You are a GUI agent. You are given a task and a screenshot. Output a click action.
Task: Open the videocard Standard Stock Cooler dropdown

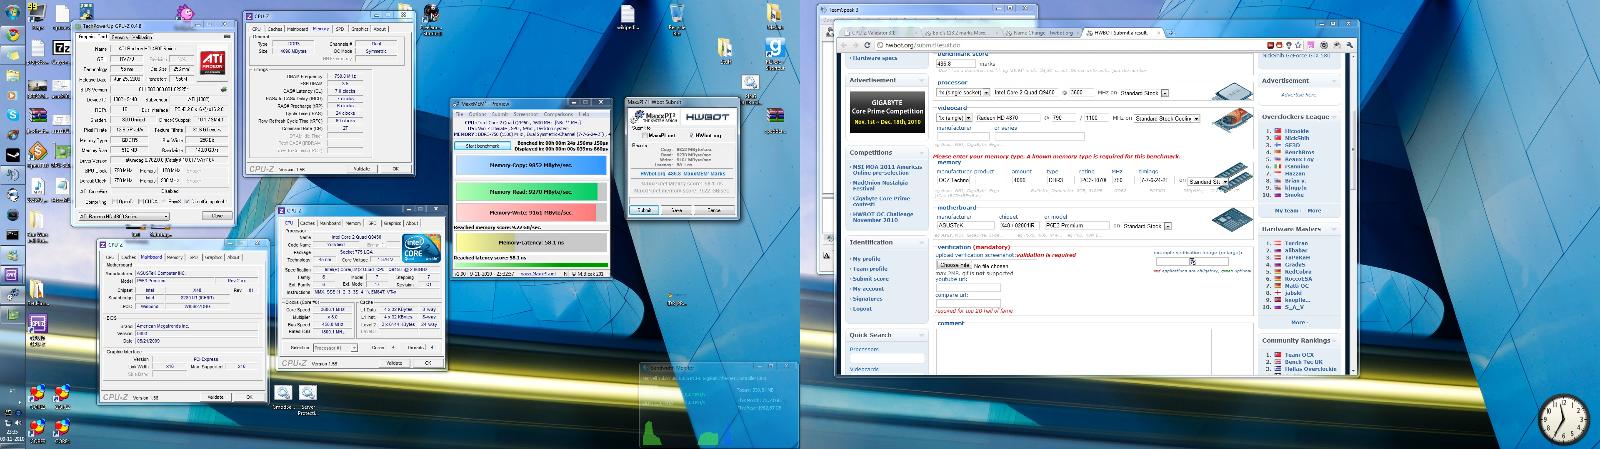point(1167,118)
